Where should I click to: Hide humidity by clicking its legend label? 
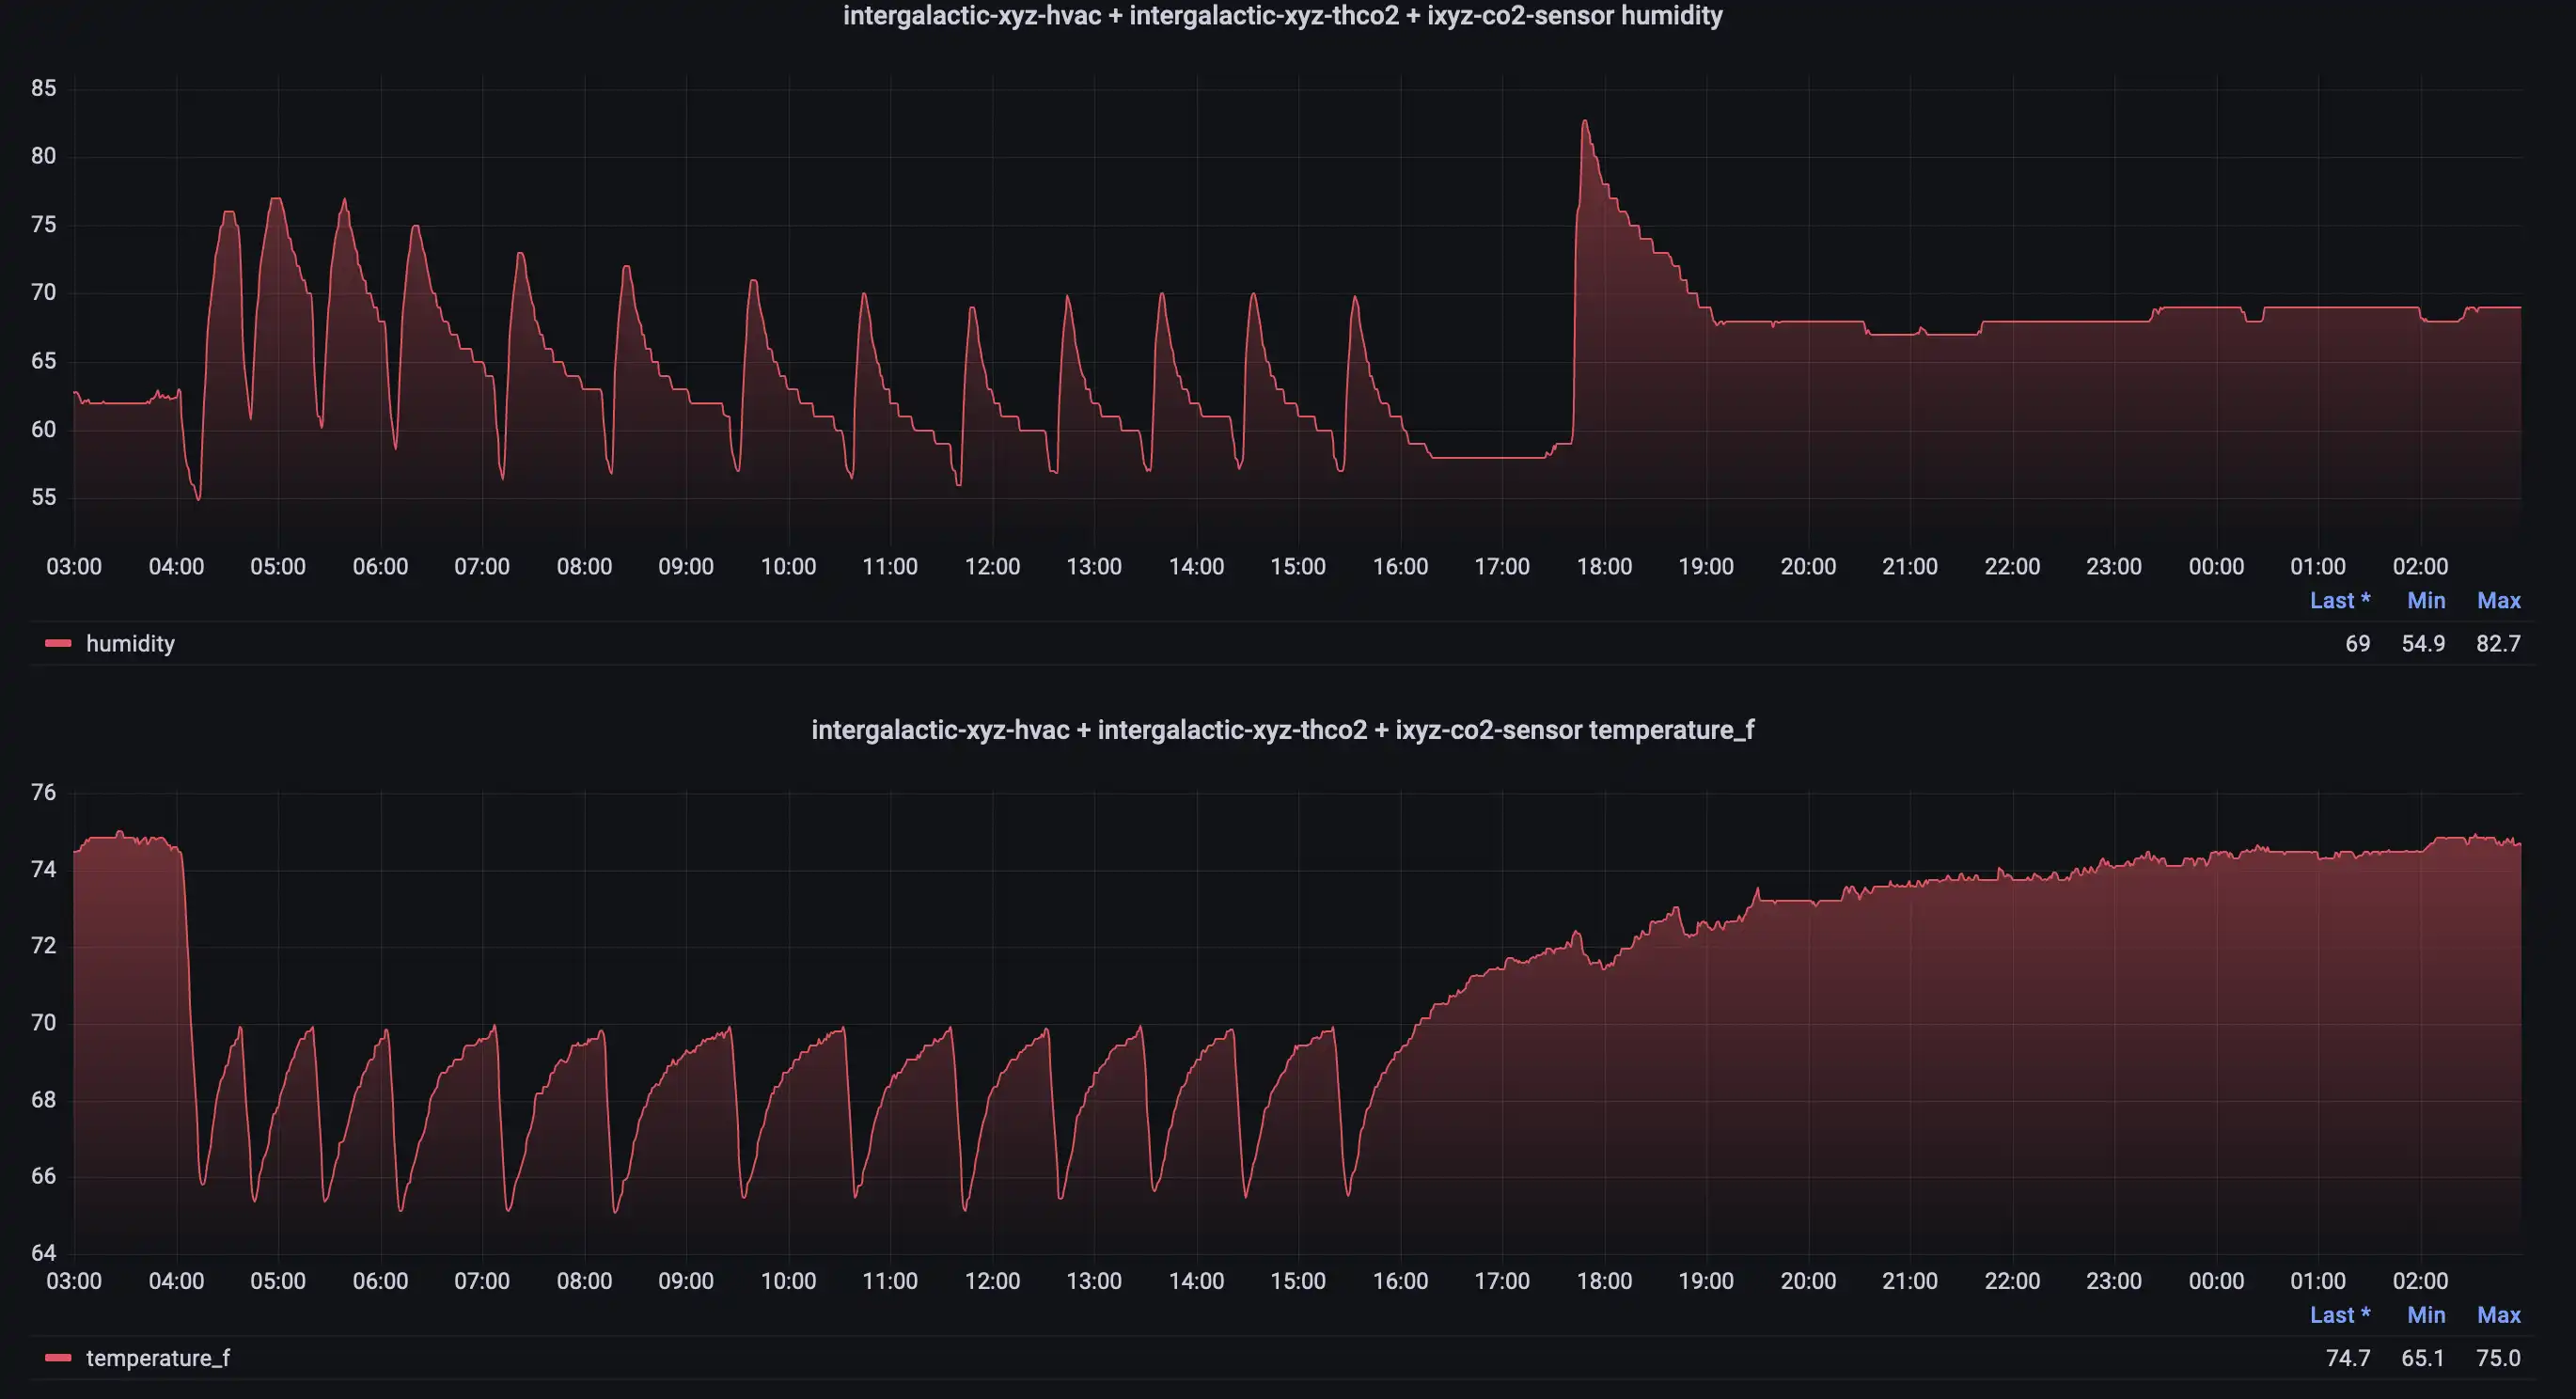pos(130,643)
